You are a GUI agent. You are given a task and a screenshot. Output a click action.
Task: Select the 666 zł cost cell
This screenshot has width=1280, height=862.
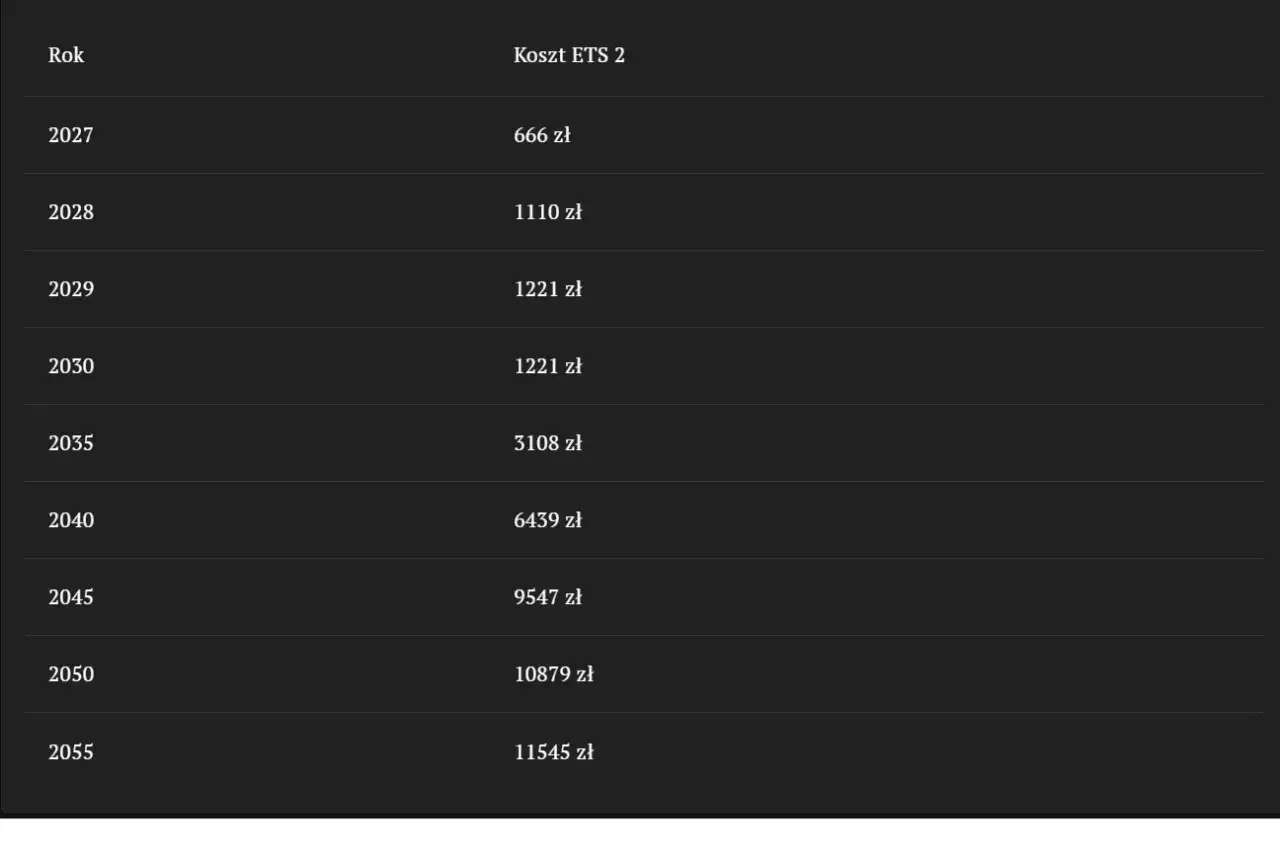pyautogui.click(x=542, y=135)
